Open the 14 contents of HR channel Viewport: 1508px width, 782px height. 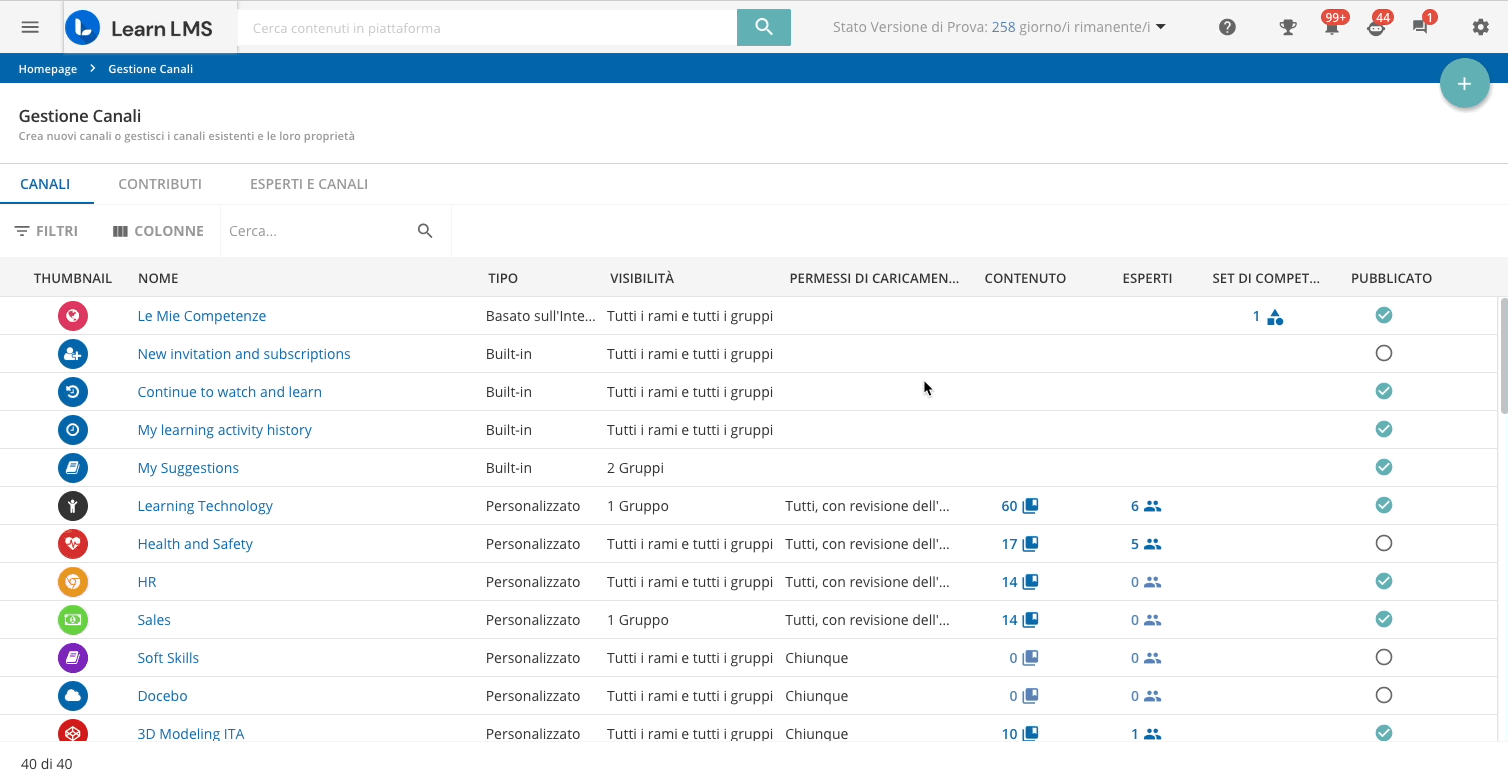[x=1020, y=582]
